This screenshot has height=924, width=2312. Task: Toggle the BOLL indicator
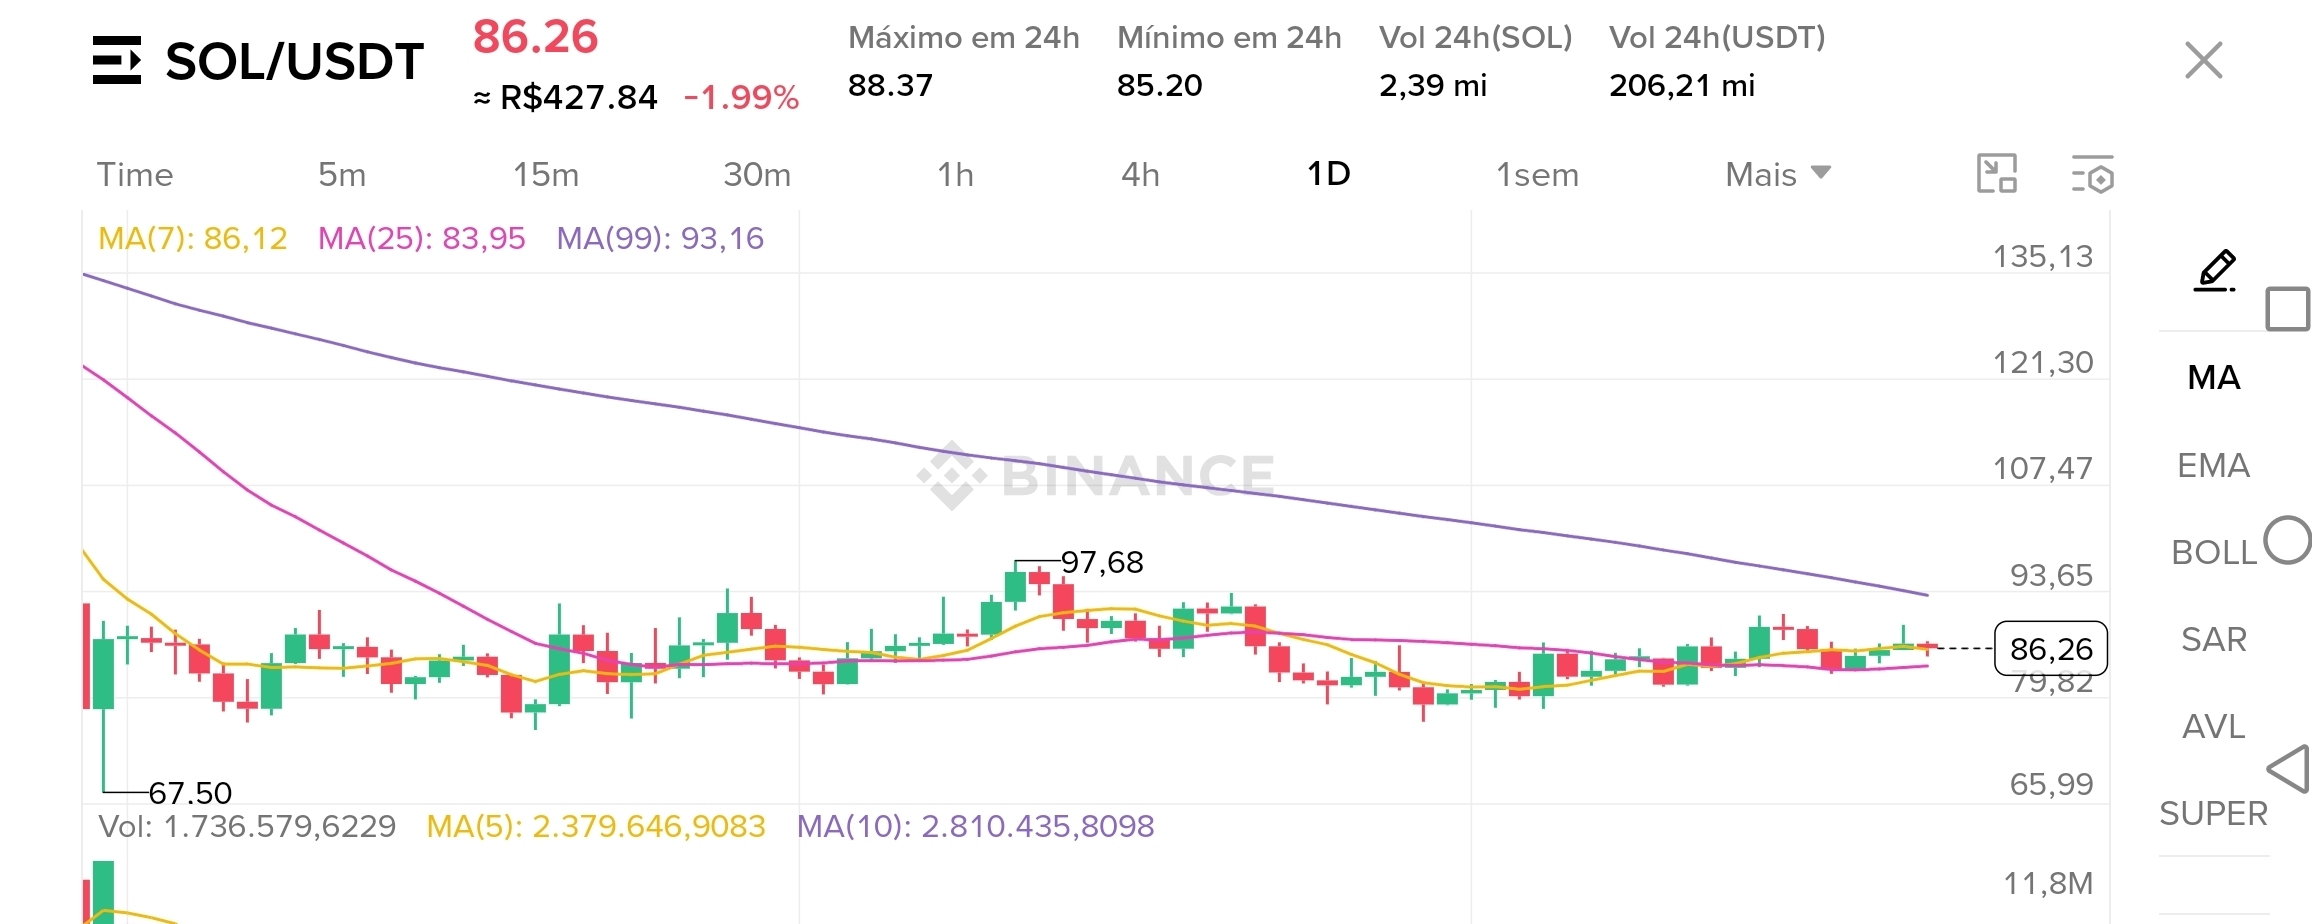(2214, 552)
